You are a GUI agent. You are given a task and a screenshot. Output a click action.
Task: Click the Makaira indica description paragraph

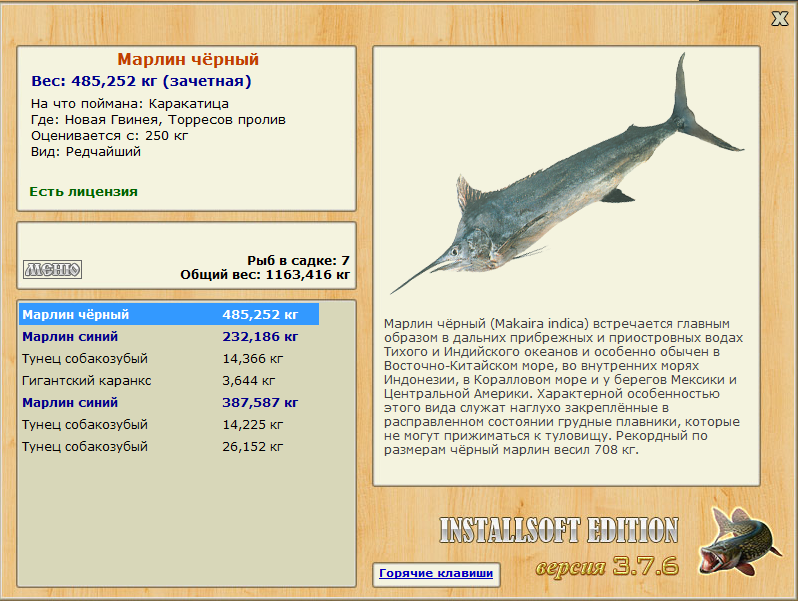pos(563,387)
